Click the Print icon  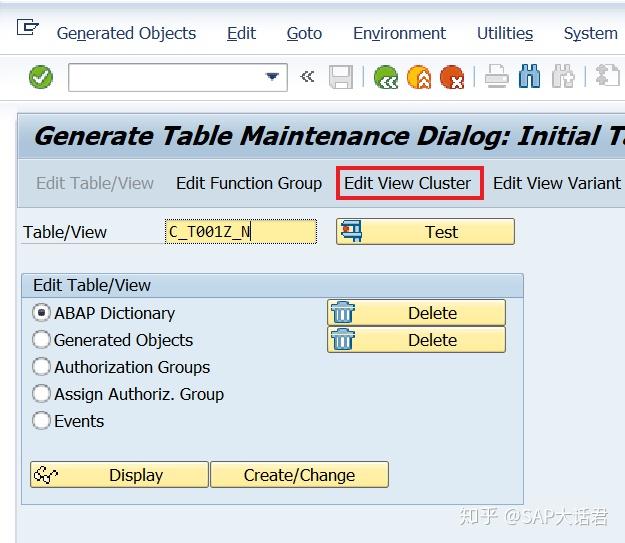pyautogui.click(x=497, y=77)
